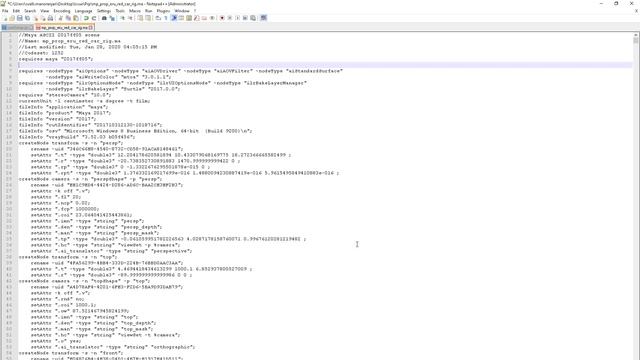
Task: Click the line 'requires maya "2017ff05";'
Action: [56, 59]
